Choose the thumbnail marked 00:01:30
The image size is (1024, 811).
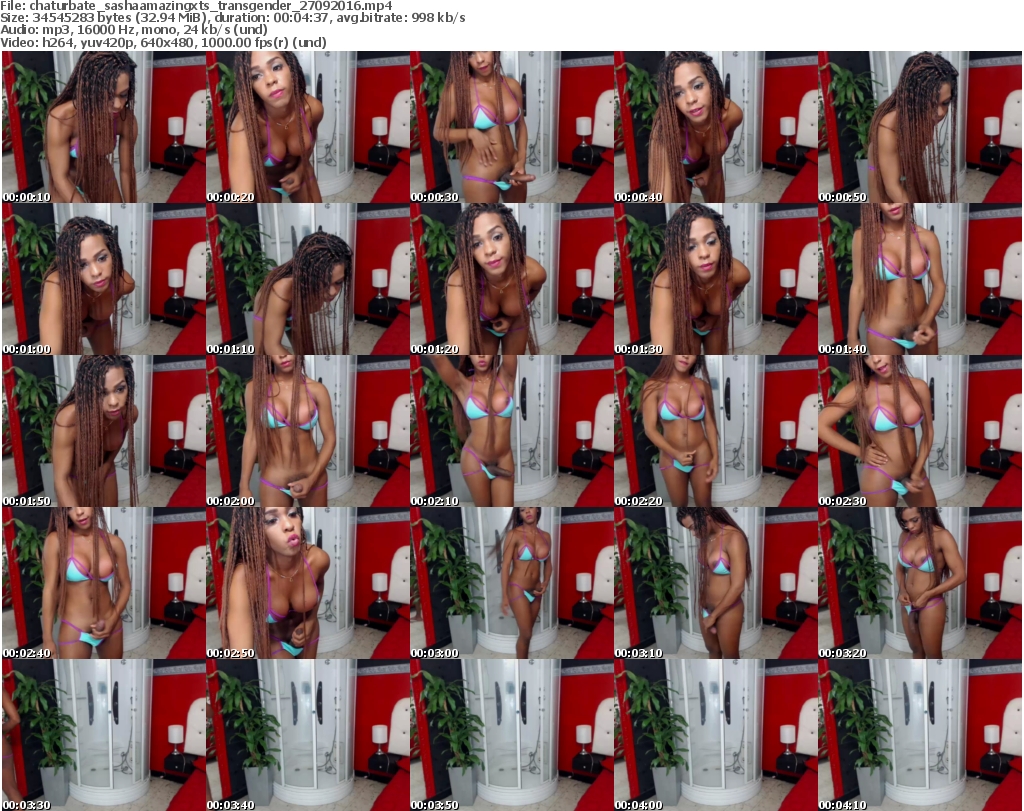715,279
